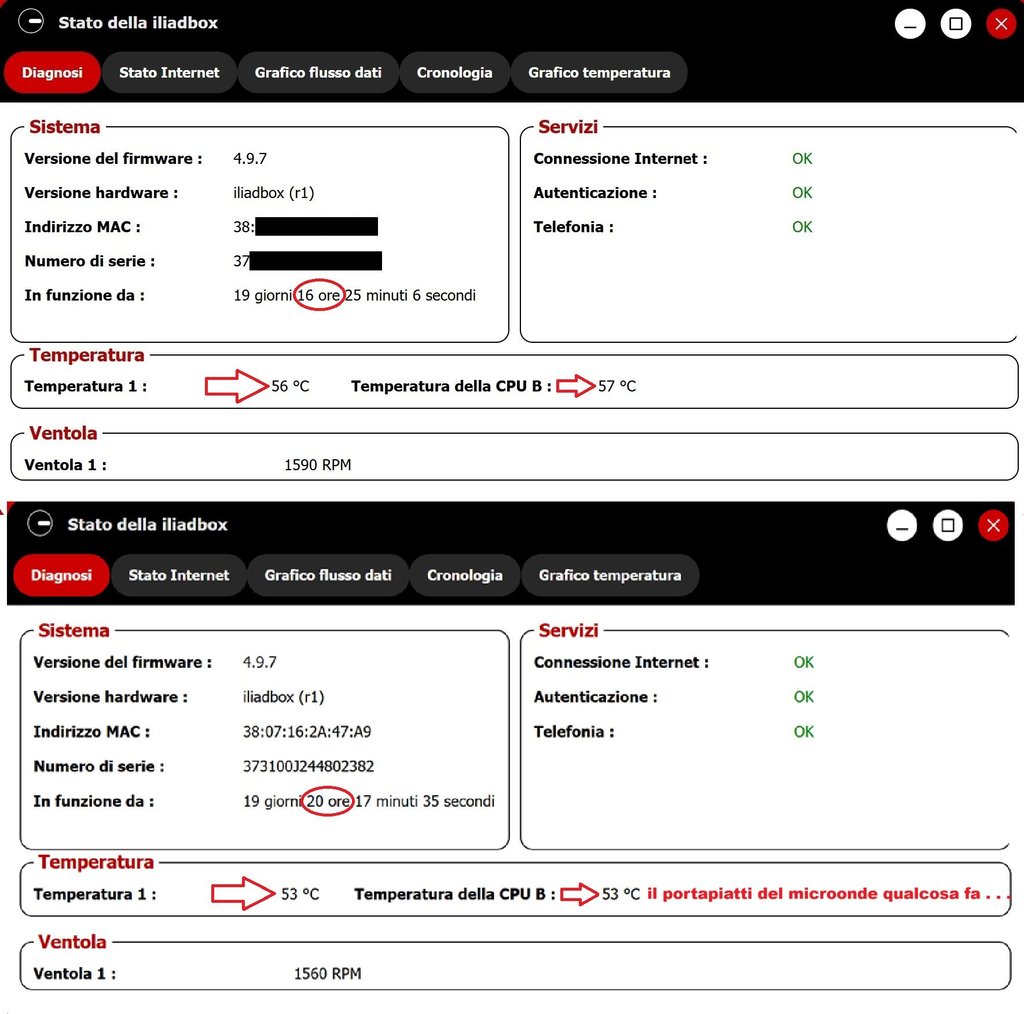
Task: Click the iliadbox logo icon in the bottom window title bar
Action: (x=40, y=523)
